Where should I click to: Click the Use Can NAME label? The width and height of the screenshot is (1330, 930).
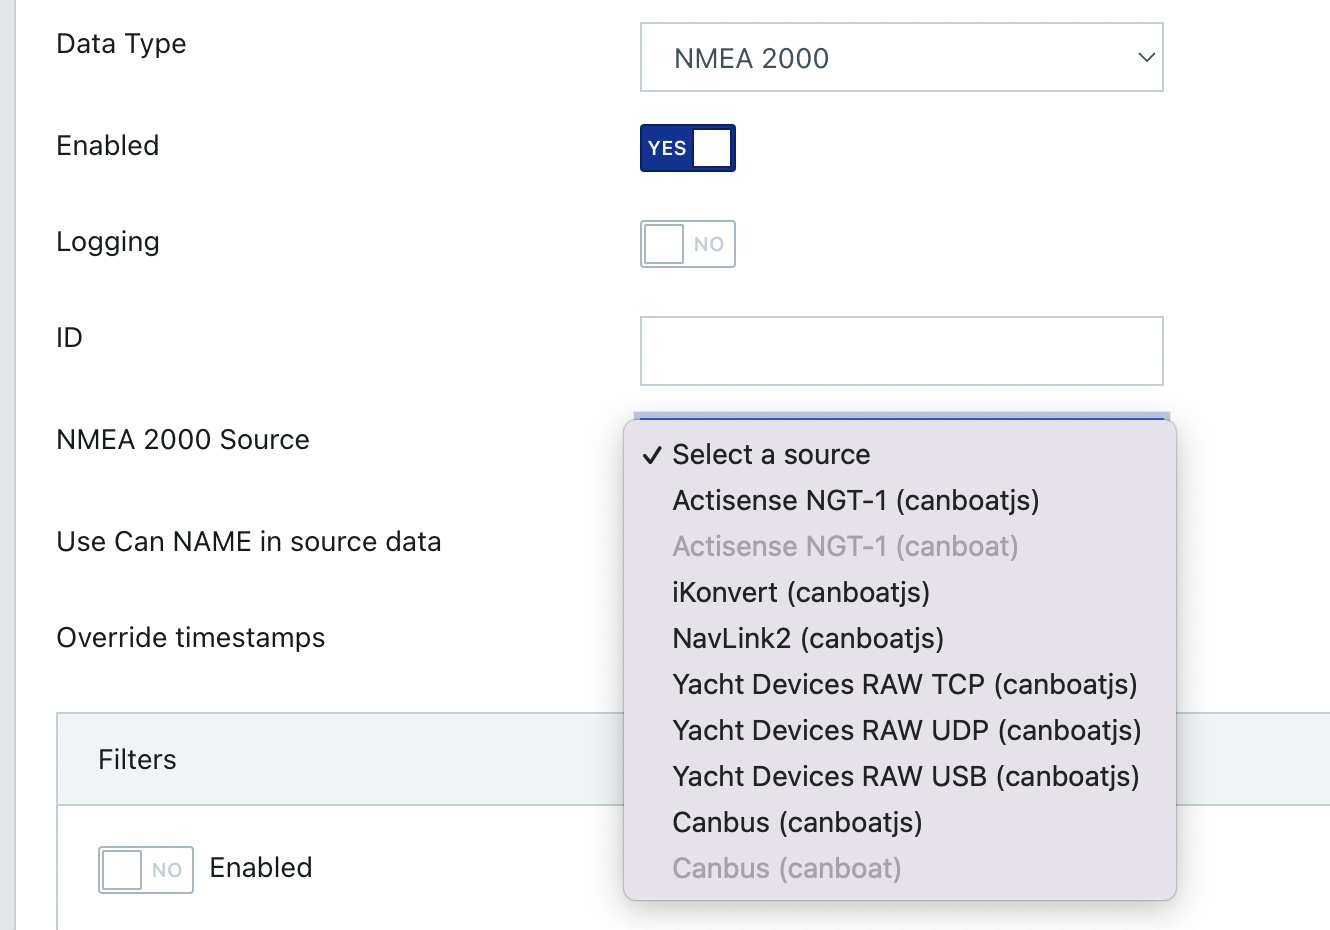click(x=249, y=541)
